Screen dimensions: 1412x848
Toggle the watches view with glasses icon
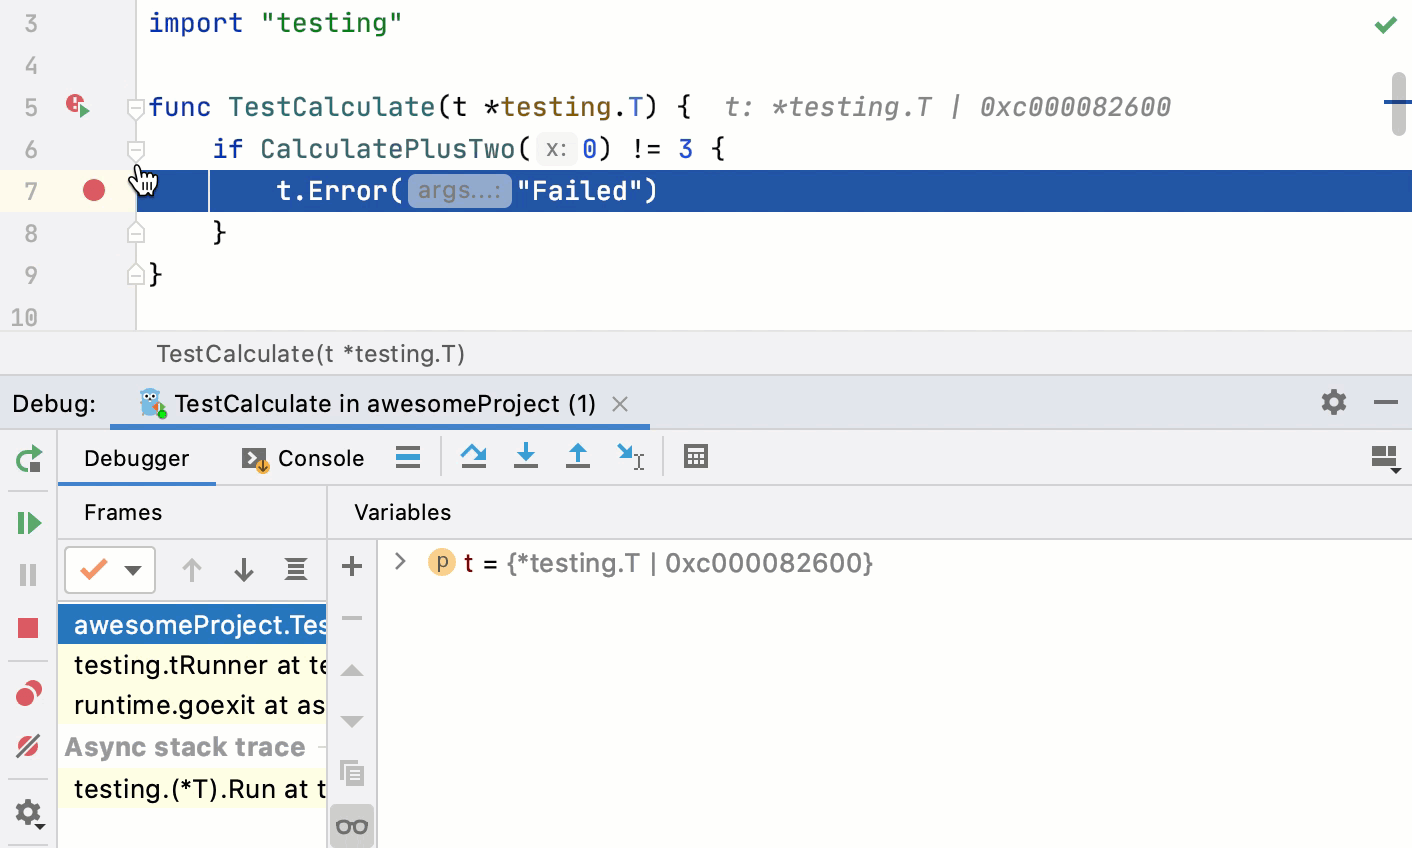(351, 825)
